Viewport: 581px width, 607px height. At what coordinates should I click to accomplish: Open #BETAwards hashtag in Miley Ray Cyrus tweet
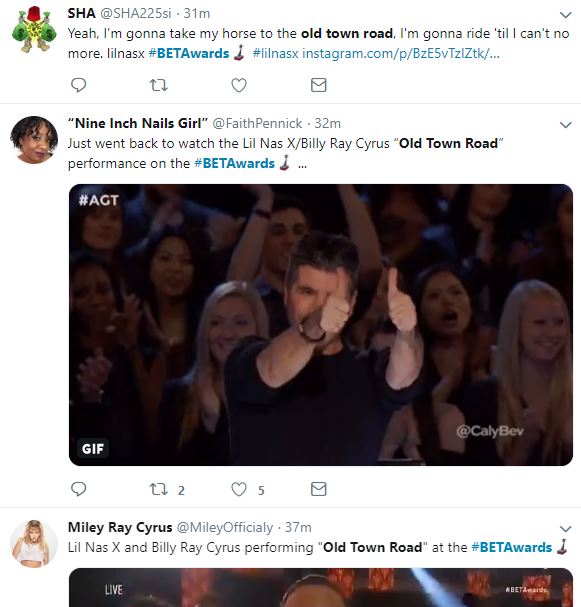point(511,547)
